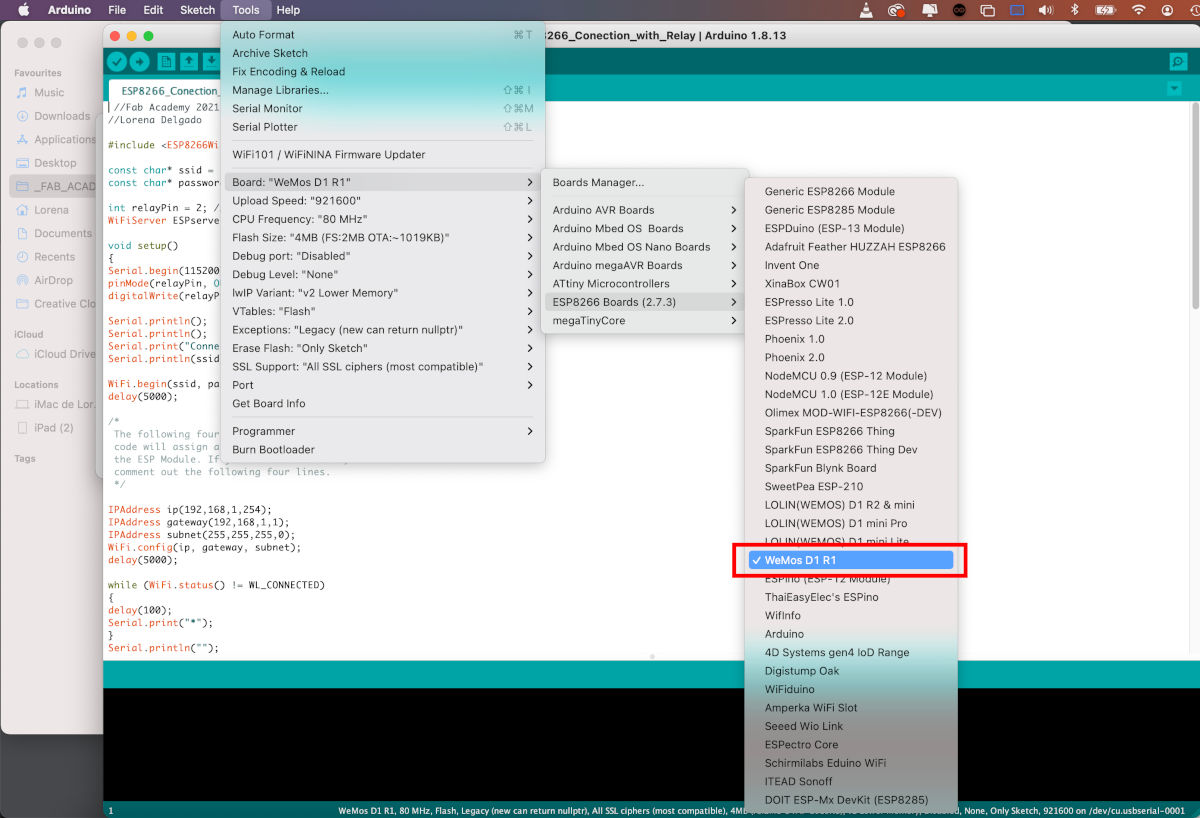Open the File menu in menu bar
The width and height of the screenshot is (1200, 818).
tap(116, 10)
